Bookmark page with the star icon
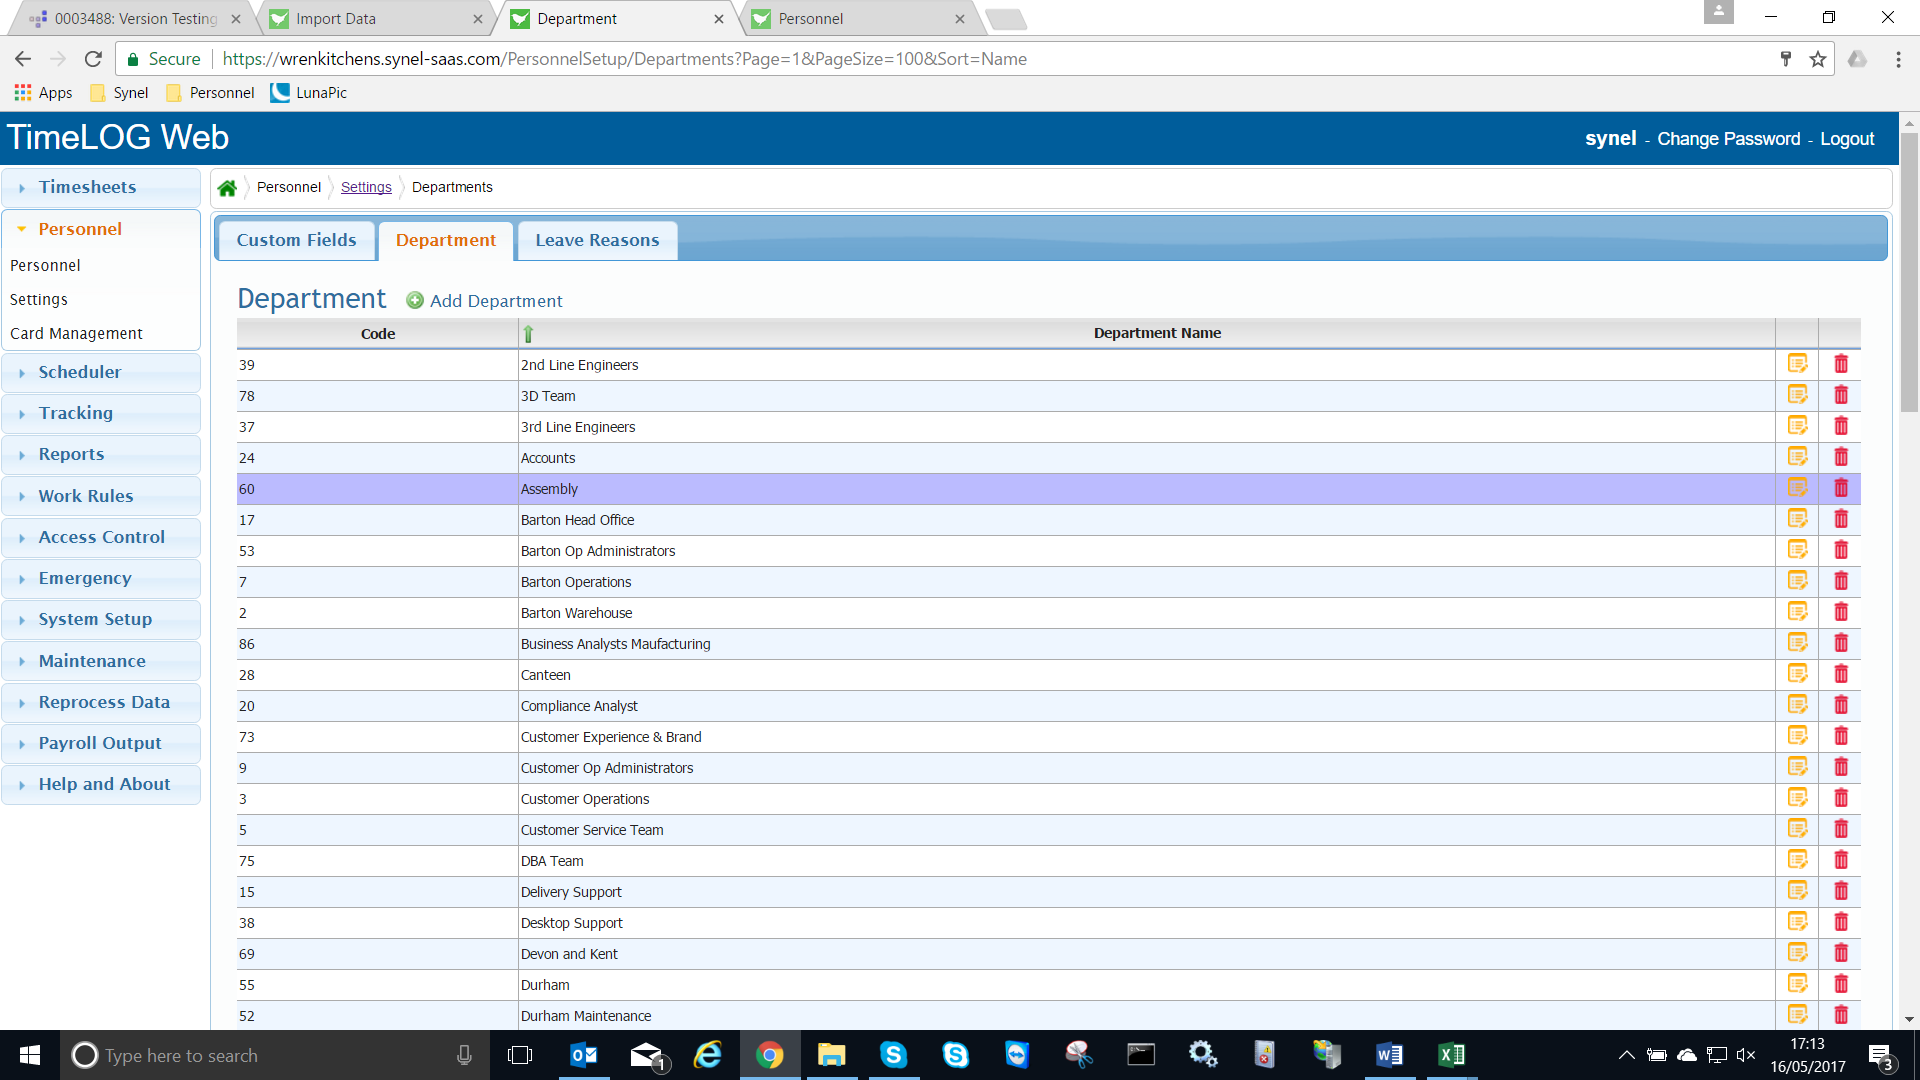 click(x=1817, y=59)
